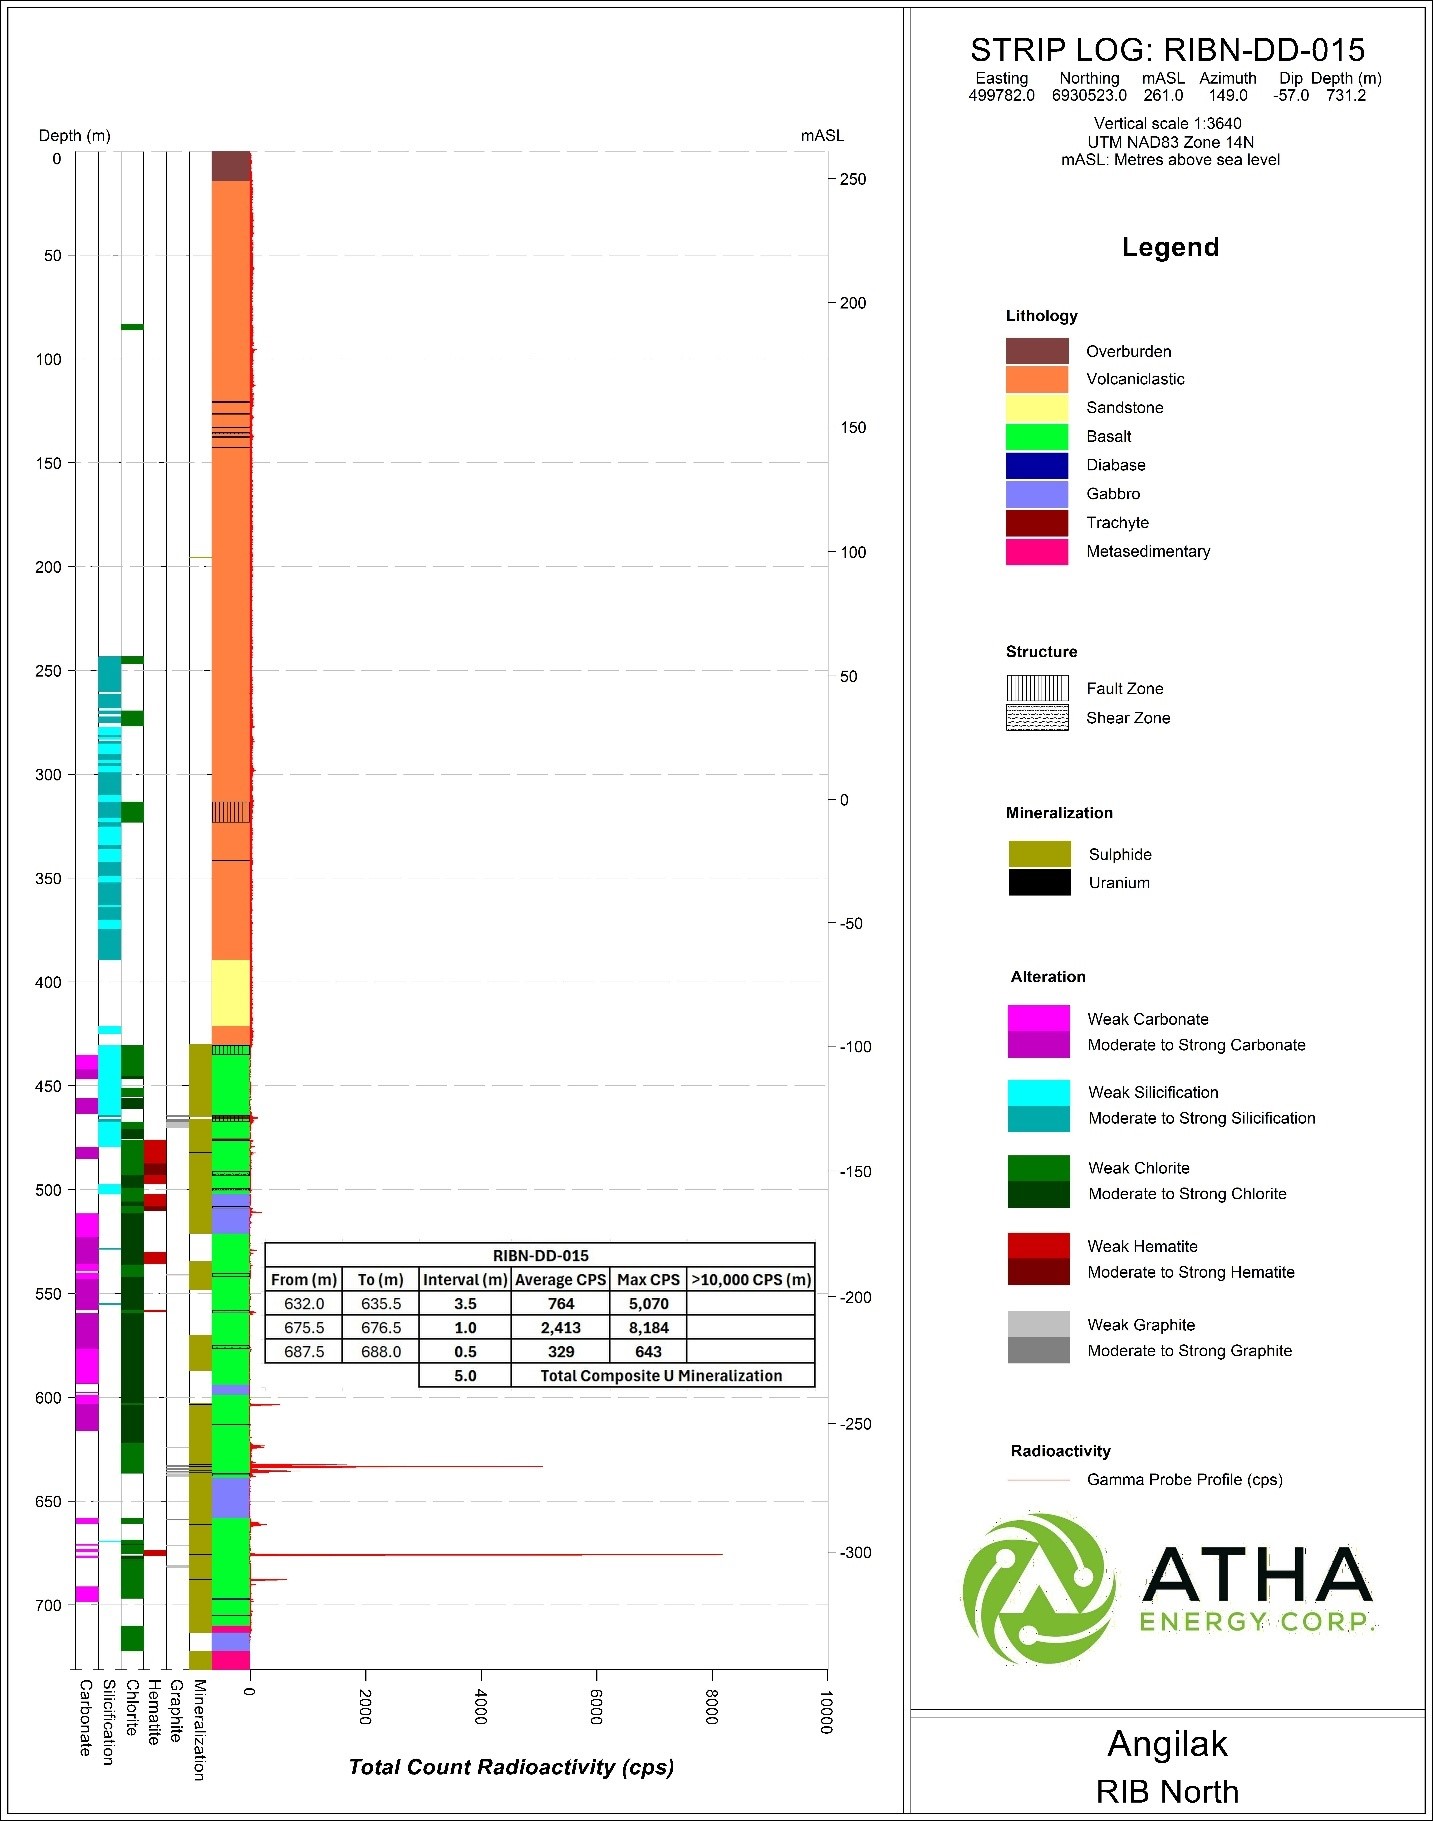Select the Total Composite U Mineralization row

[617, 1376]
